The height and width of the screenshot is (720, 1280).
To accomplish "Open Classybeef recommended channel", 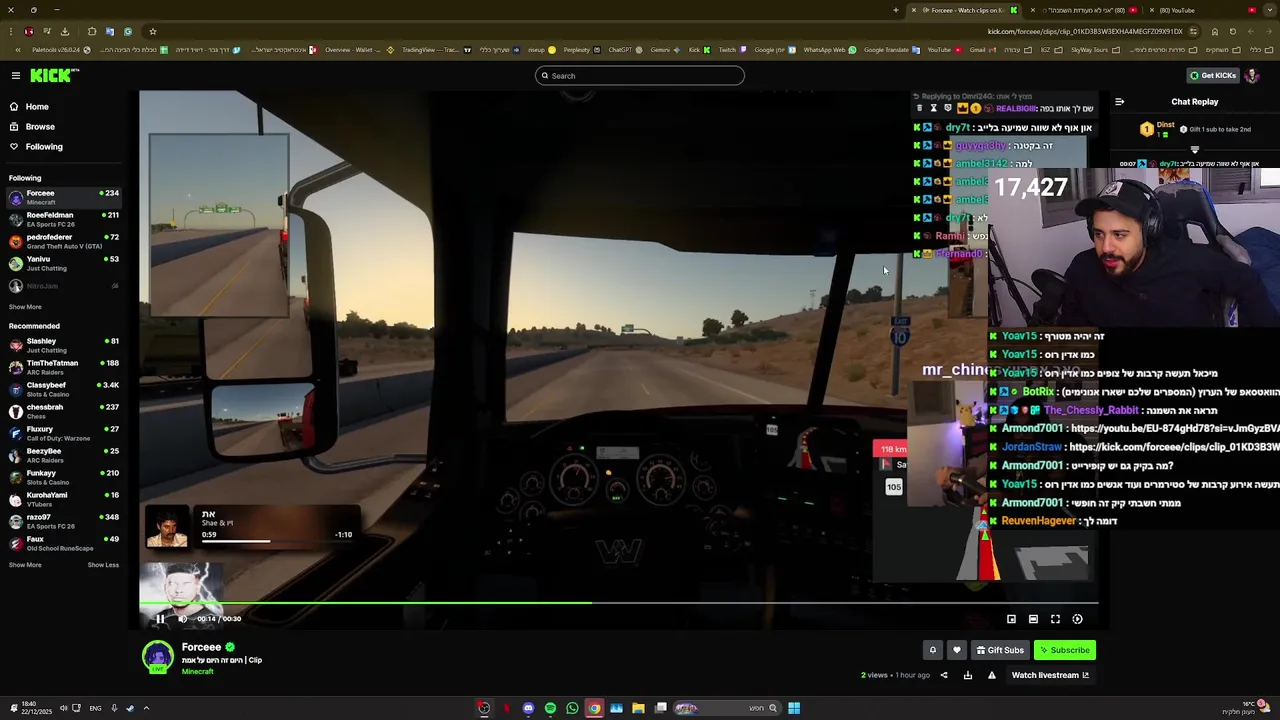I will coord(64,389).
